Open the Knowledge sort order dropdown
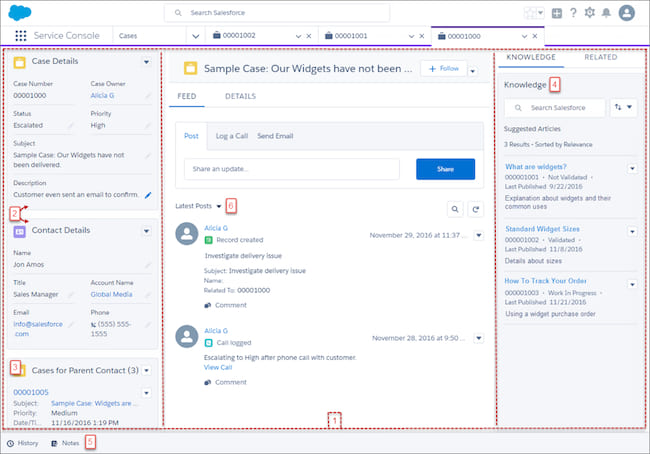The height and width of the screenshot is (454, 650). pyautogui.click(x=623, y=107)
